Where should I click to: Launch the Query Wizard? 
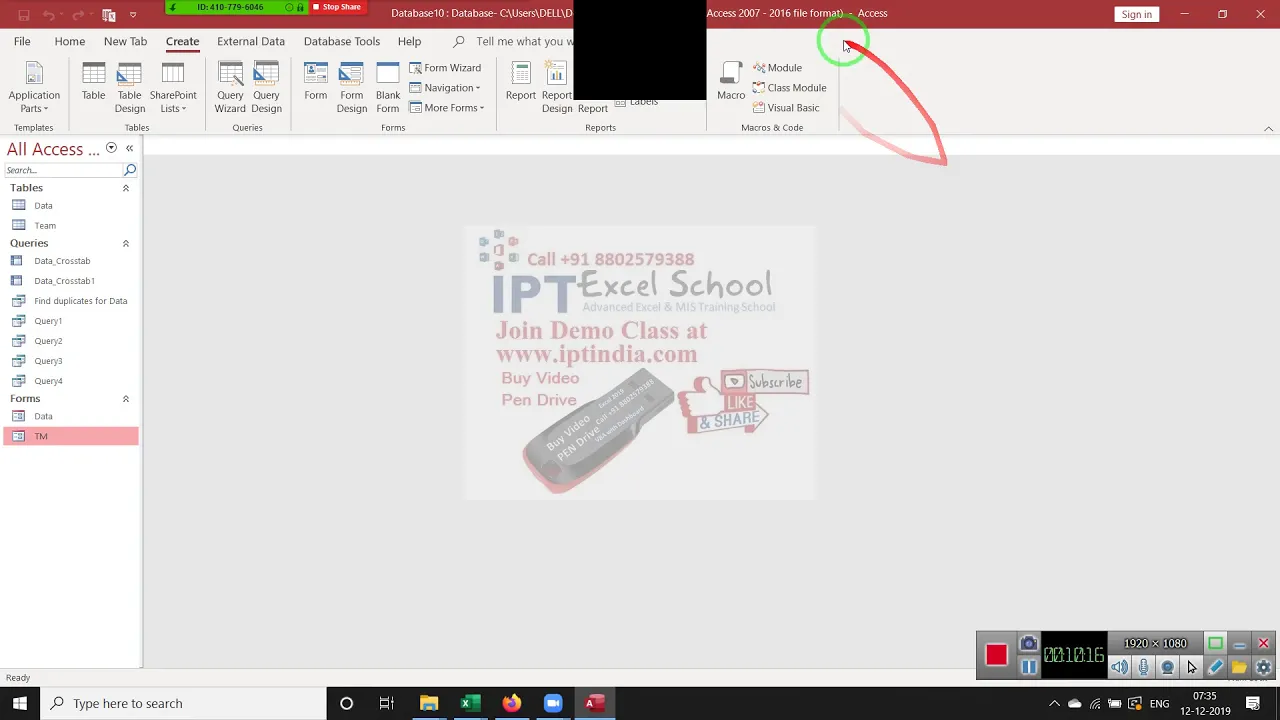click(x=230, y=88)
